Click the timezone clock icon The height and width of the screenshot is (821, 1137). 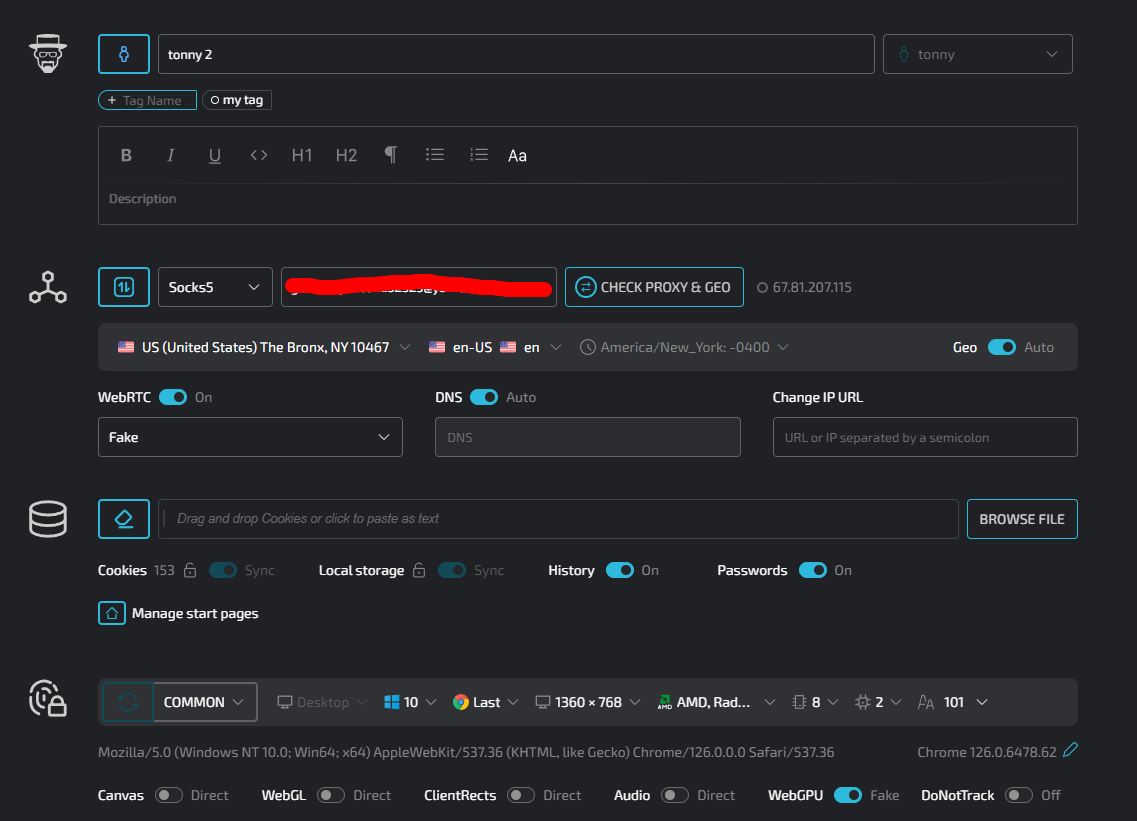(588, 347)
